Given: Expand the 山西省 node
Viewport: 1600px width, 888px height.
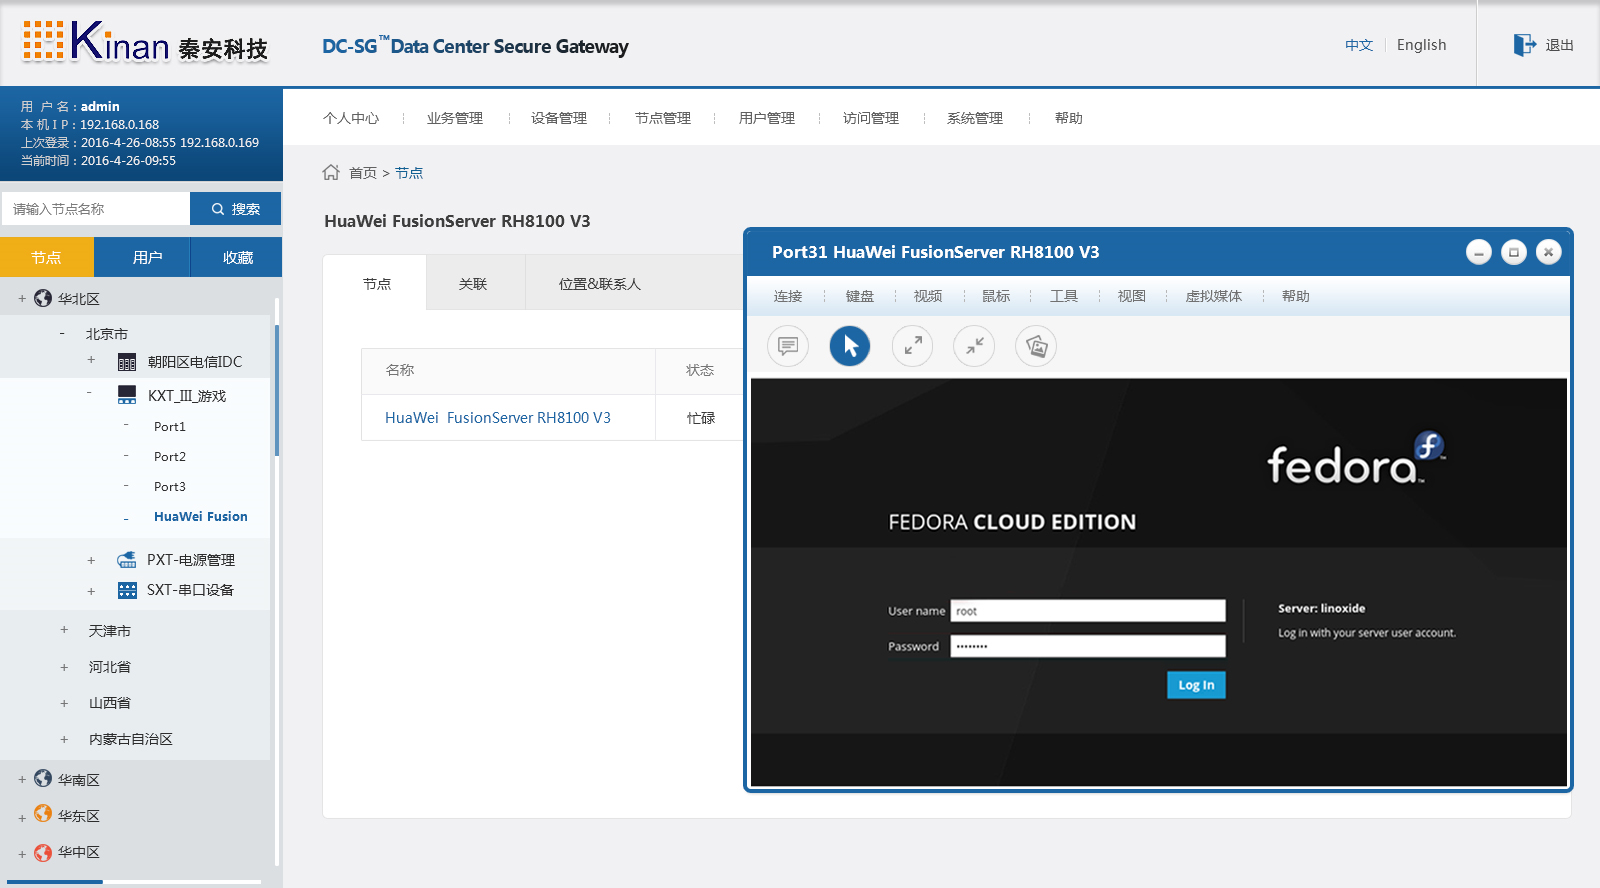Looking at the screenshot, I should point(64,703).
